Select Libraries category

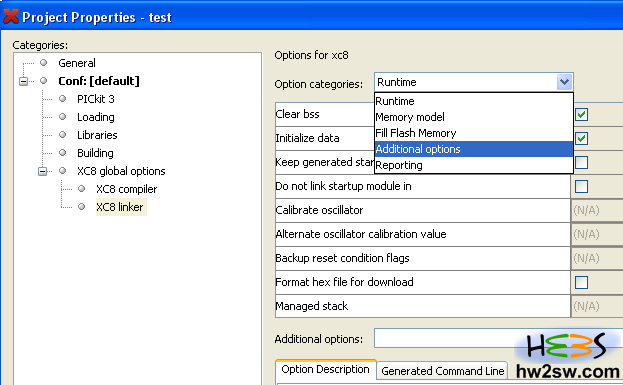[97, 135]
